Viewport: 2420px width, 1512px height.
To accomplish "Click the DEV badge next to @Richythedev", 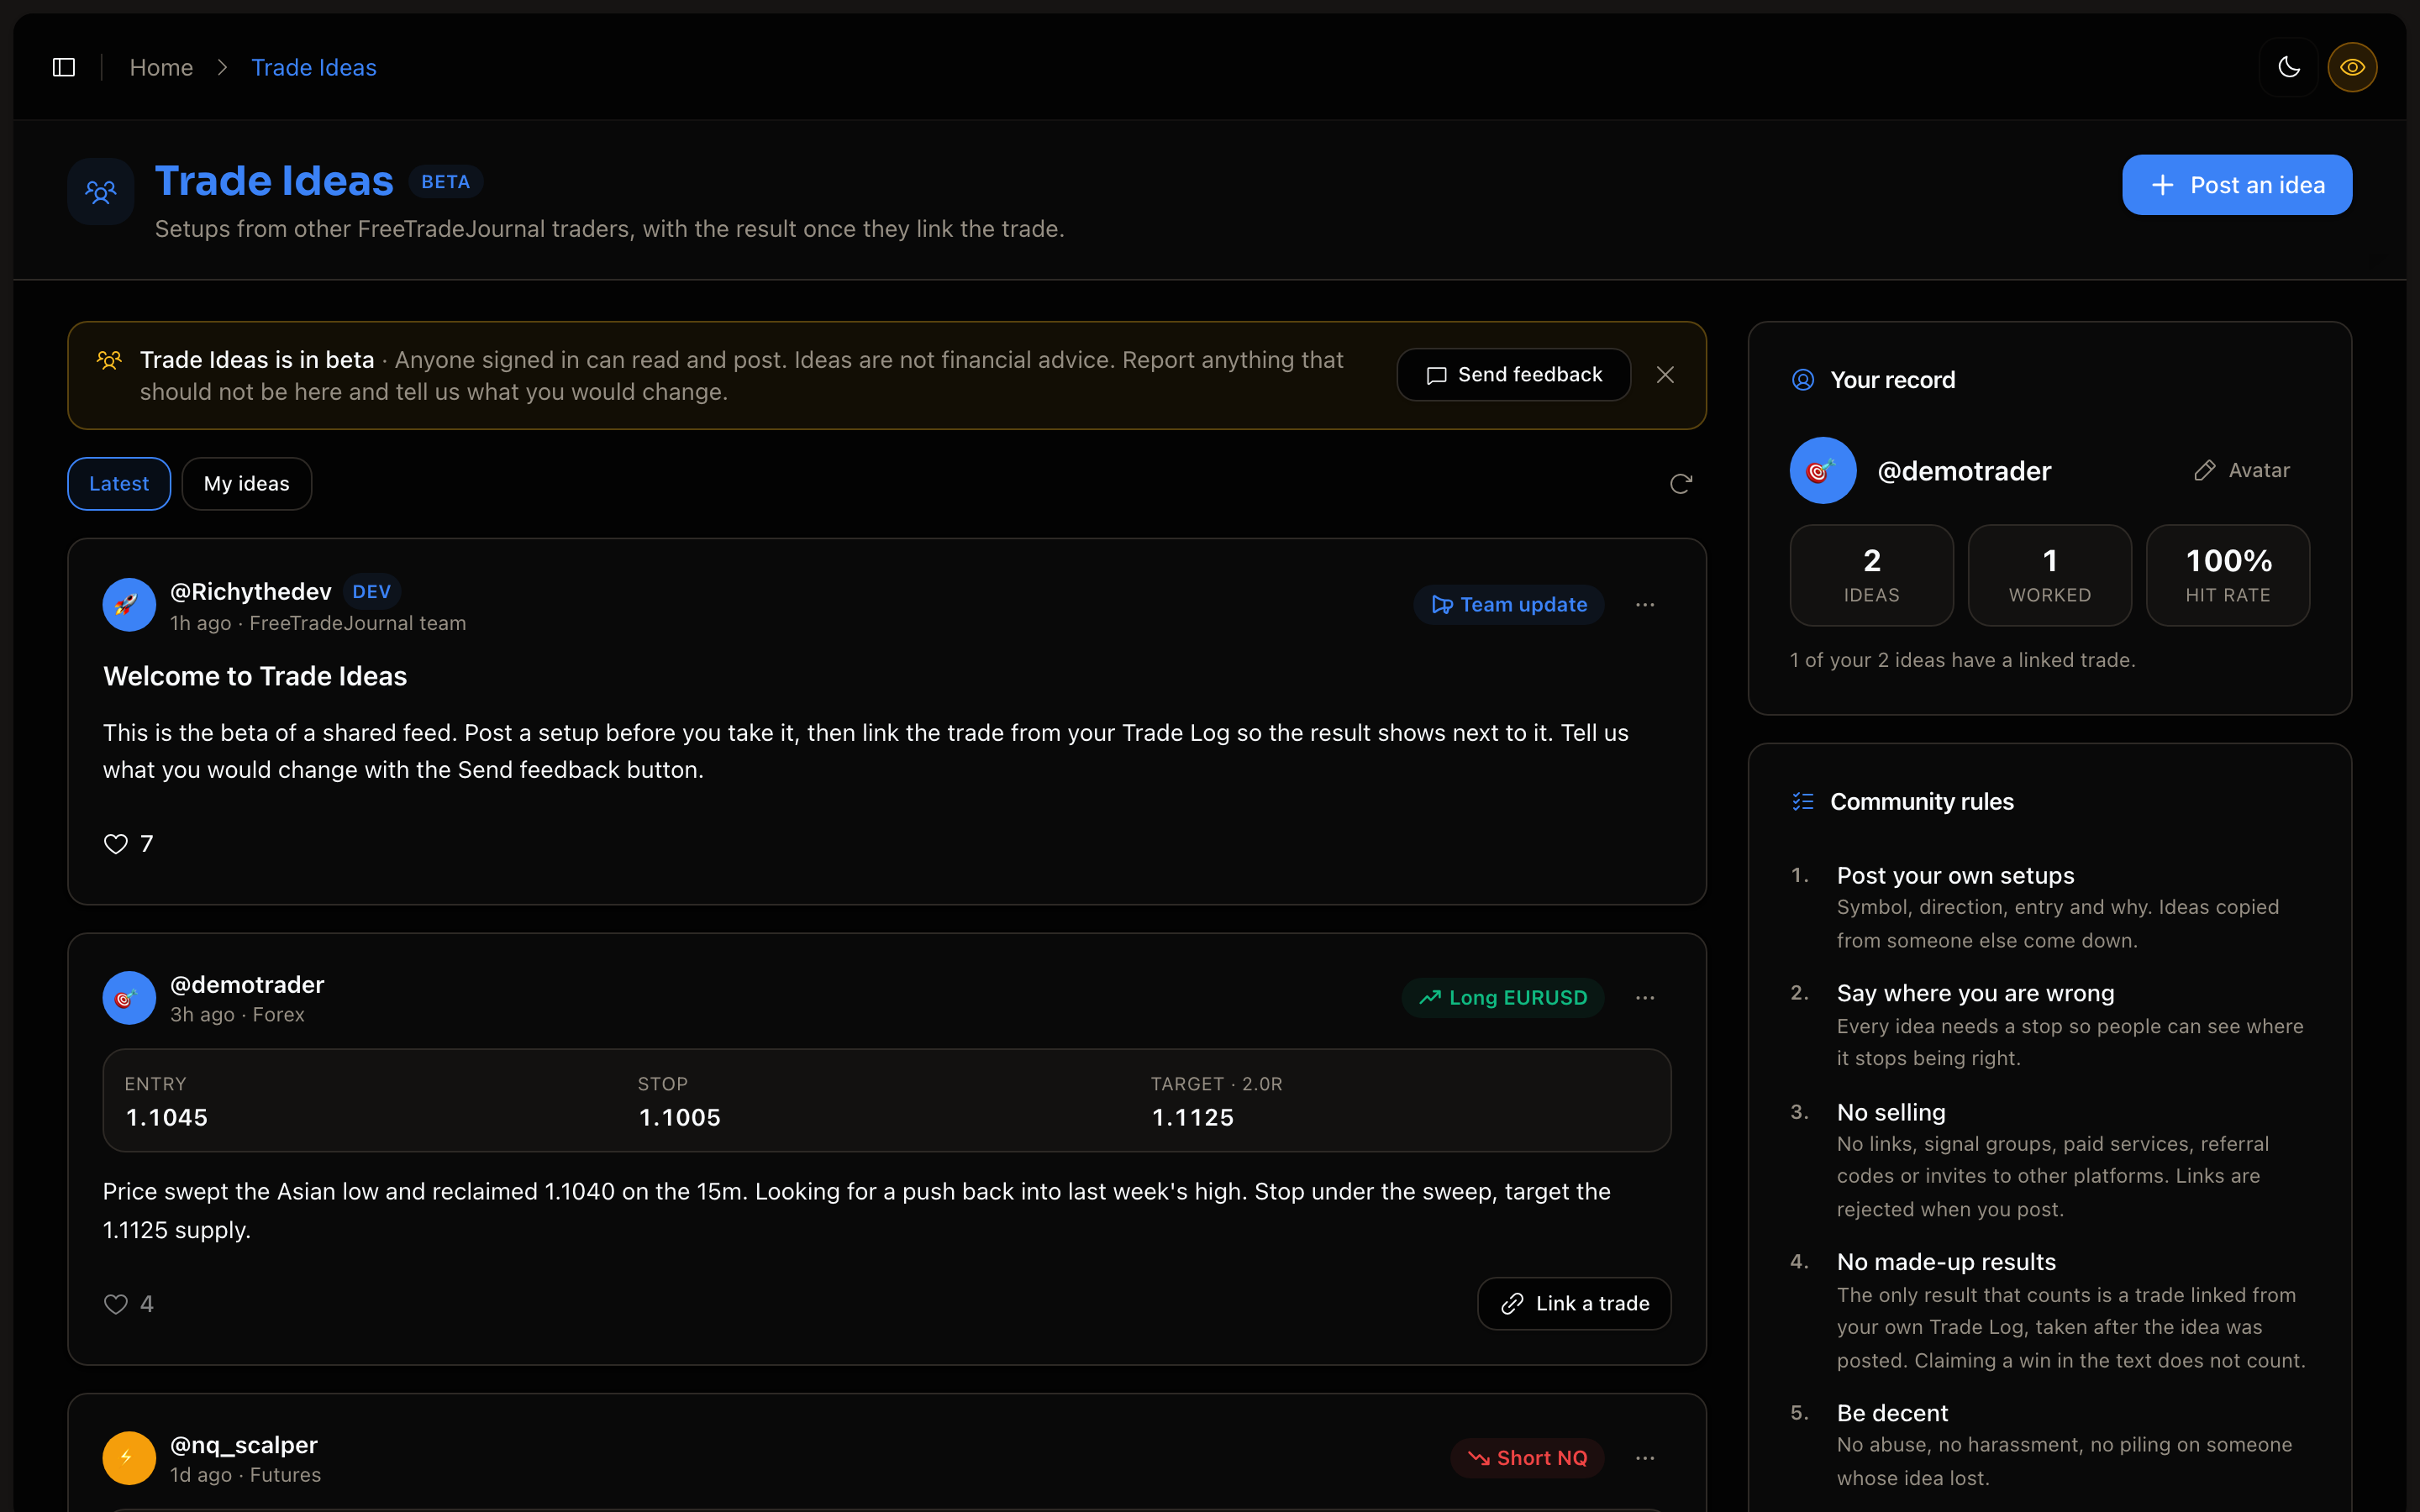I will (372, 592).
